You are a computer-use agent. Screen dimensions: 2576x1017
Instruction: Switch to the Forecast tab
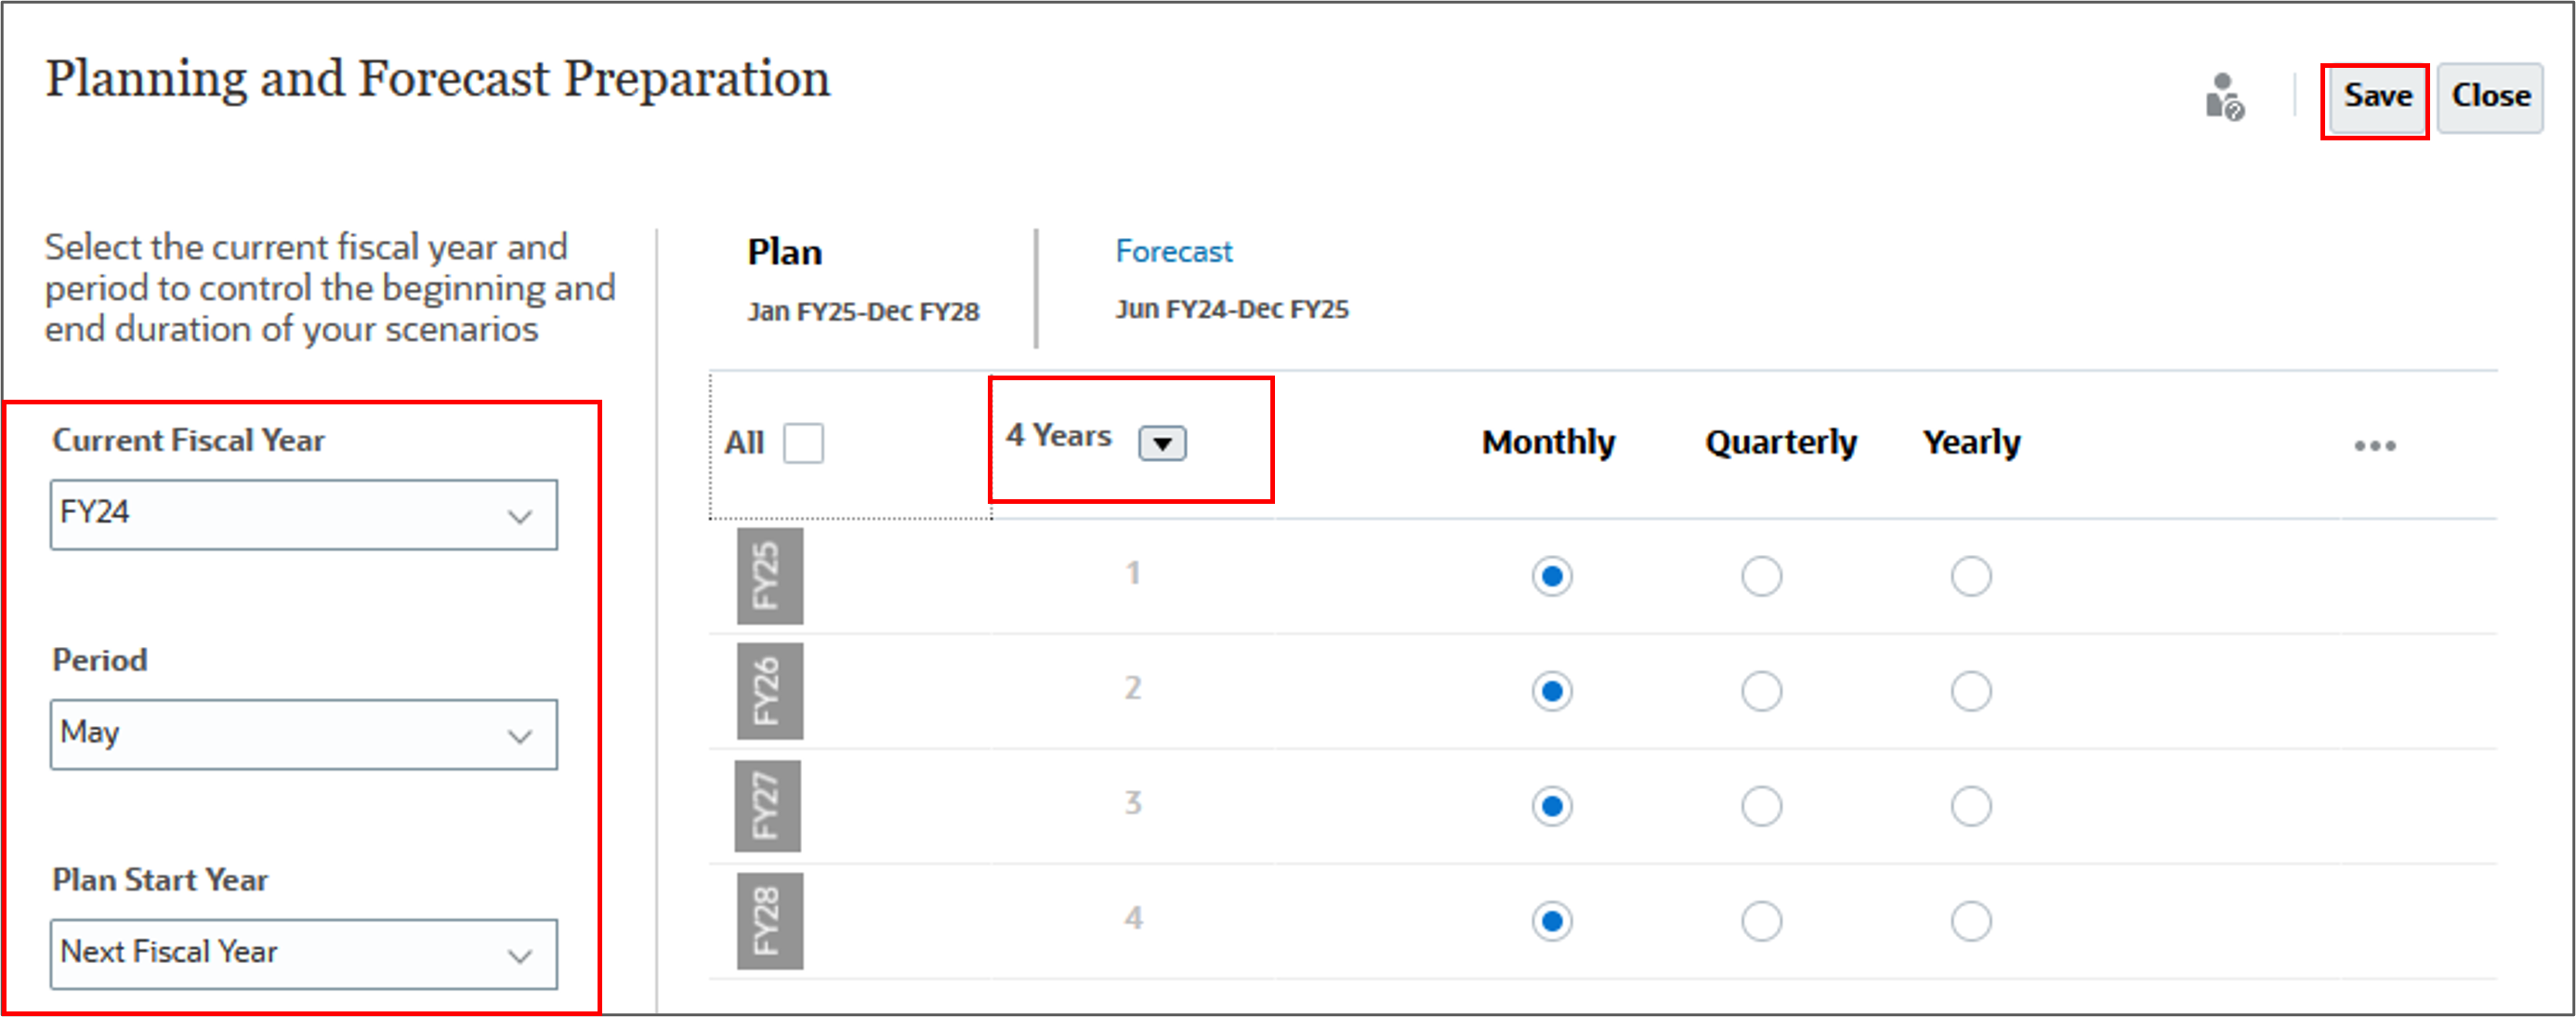click(1173, 251)
